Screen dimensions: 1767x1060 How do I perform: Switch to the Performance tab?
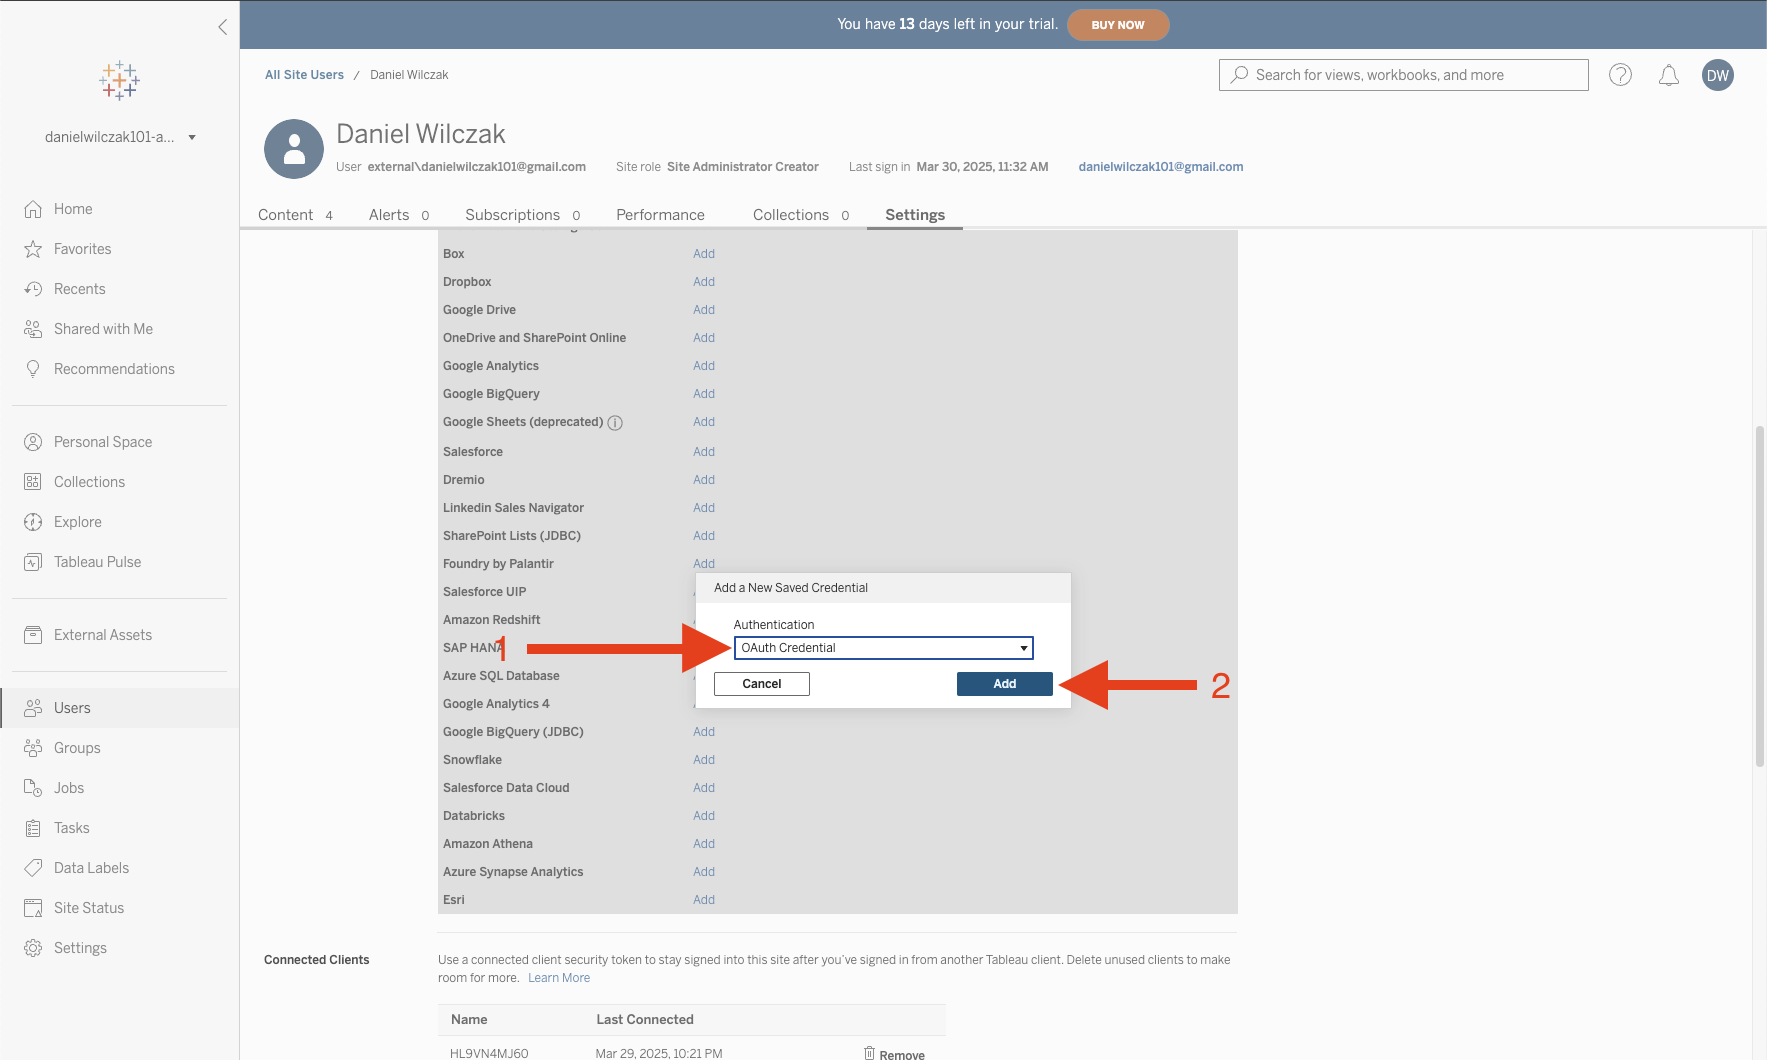(660, 215)
